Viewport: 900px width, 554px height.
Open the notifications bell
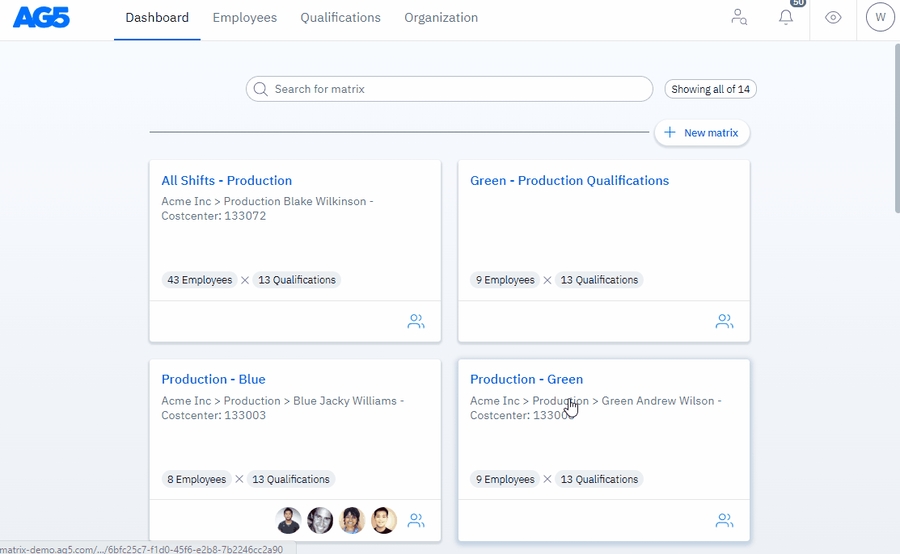pos(786,18)
